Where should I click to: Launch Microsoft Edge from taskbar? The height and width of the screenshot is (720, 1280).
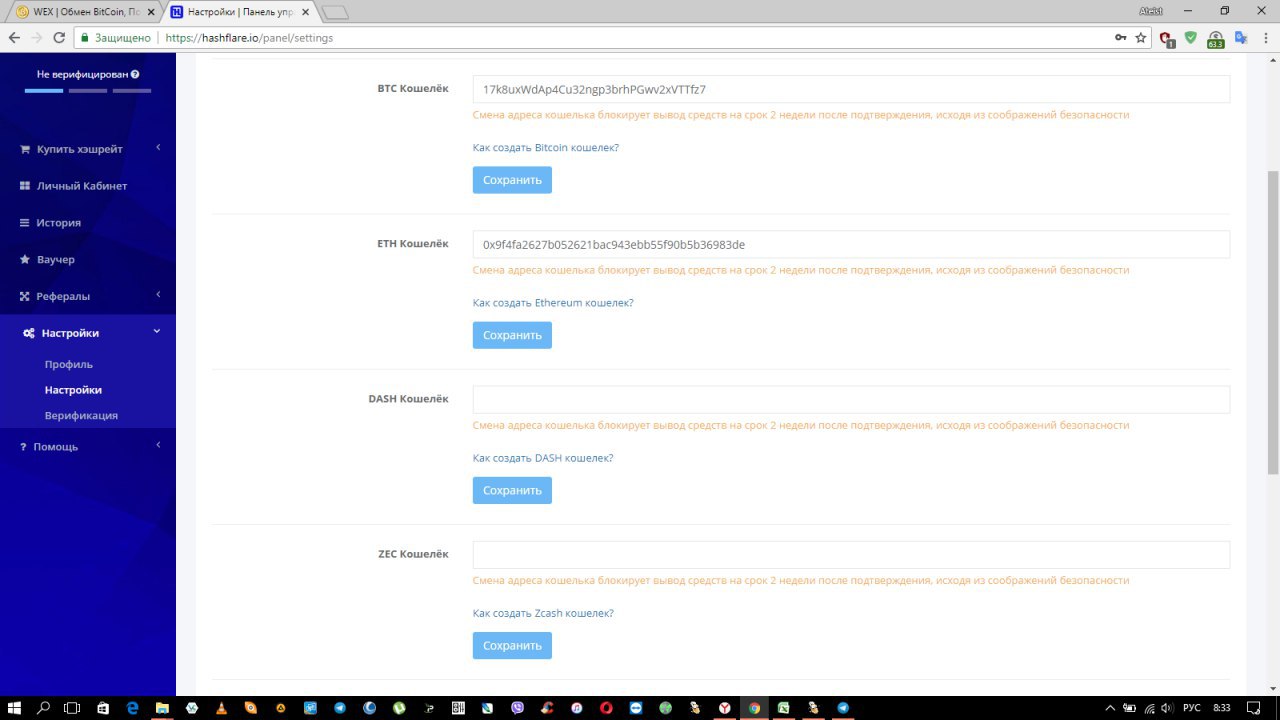coord(132,707)
